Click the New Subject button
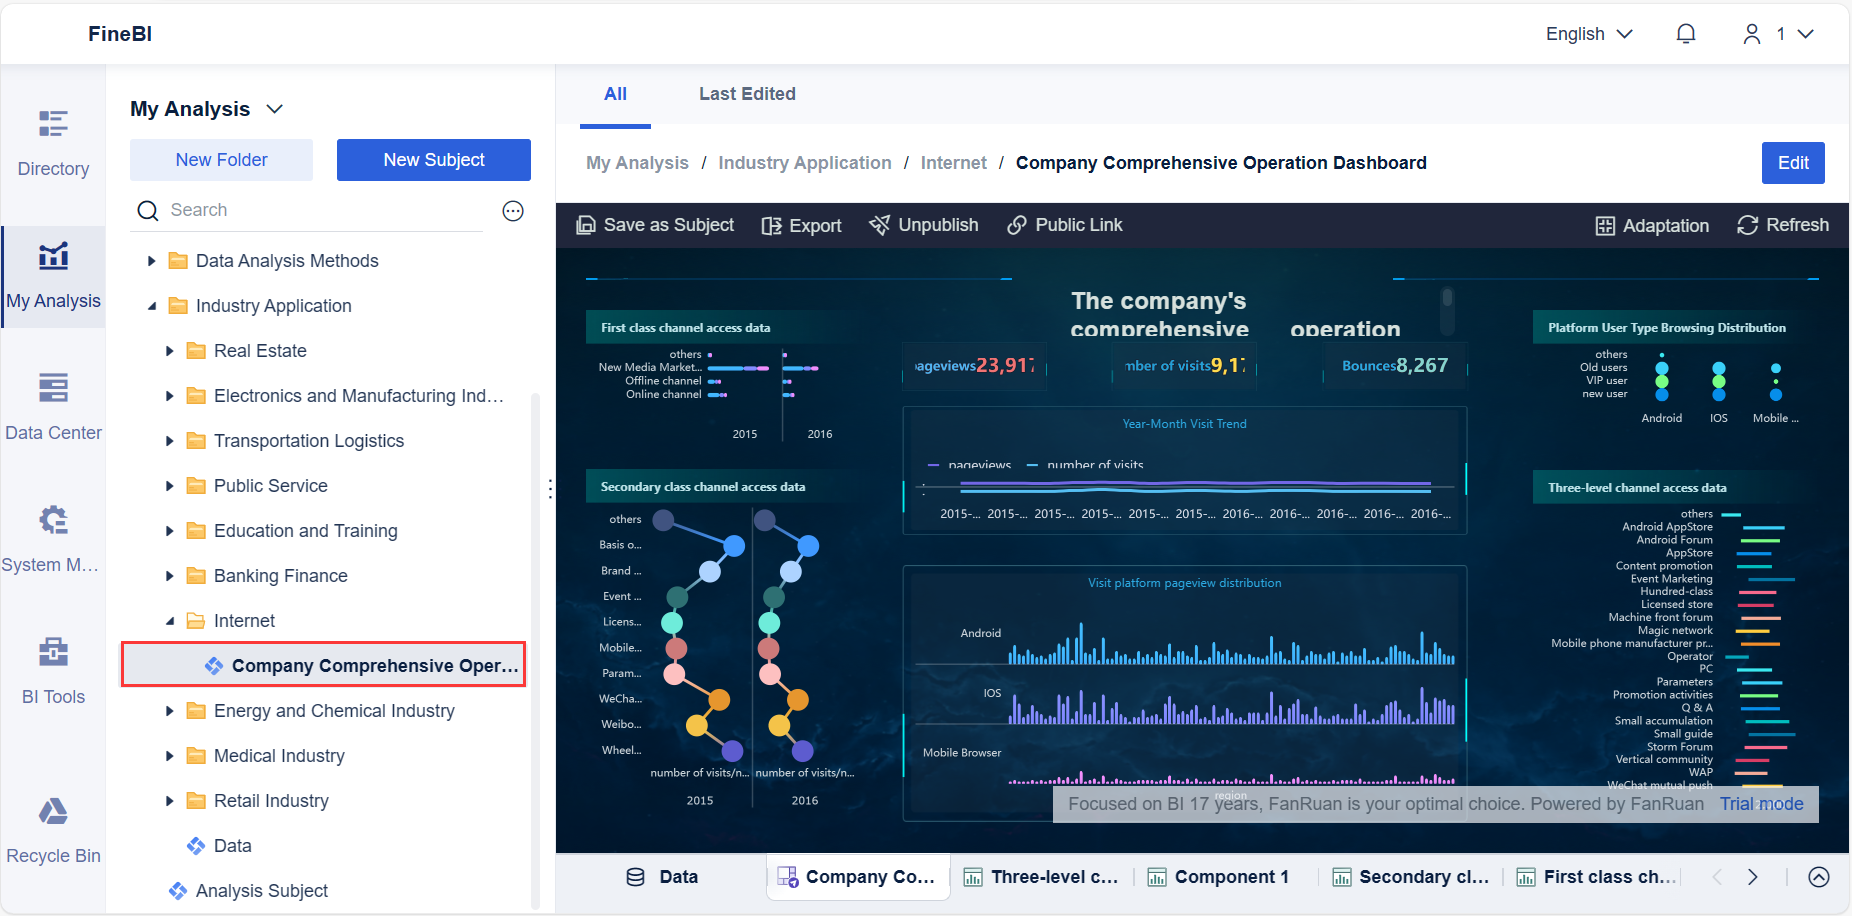Screen dimensions: 1852x916 pyautogui.click(x=433, y=159)
